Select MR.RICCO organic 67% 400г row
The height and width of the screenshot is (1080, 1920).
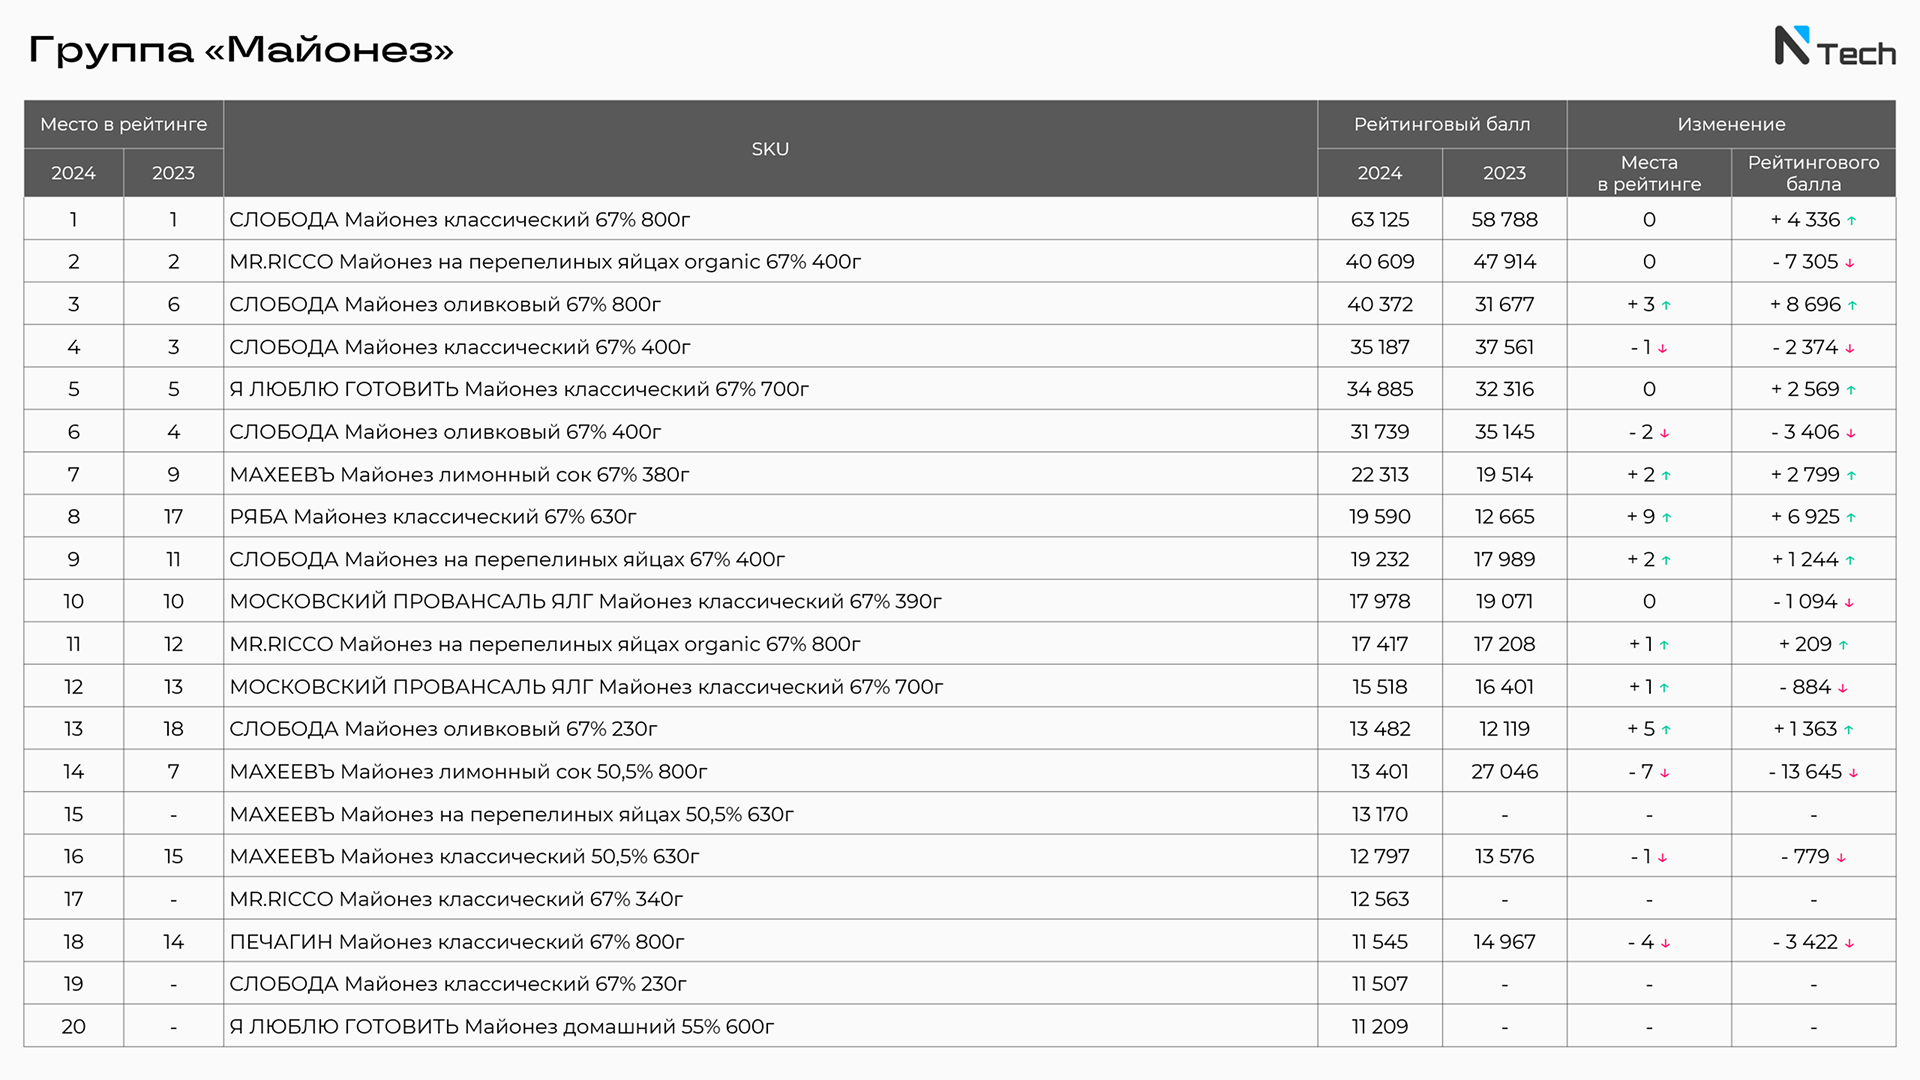pyautogui.click(x=960, y=261)
